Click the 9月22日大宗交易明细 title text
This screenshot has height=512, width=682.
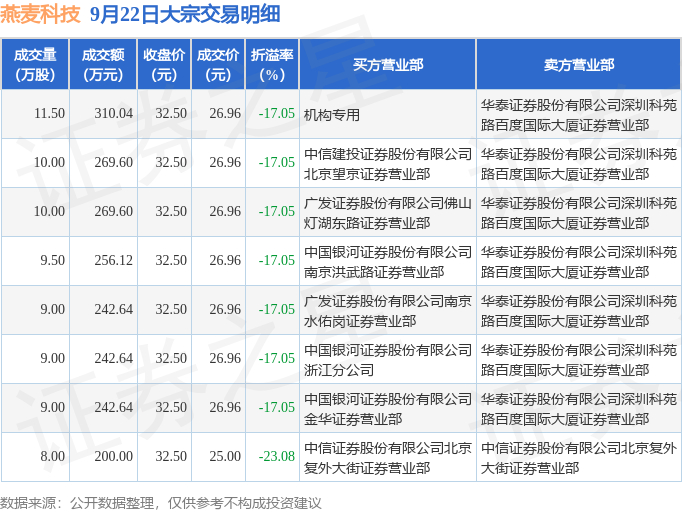coord(185,14)
